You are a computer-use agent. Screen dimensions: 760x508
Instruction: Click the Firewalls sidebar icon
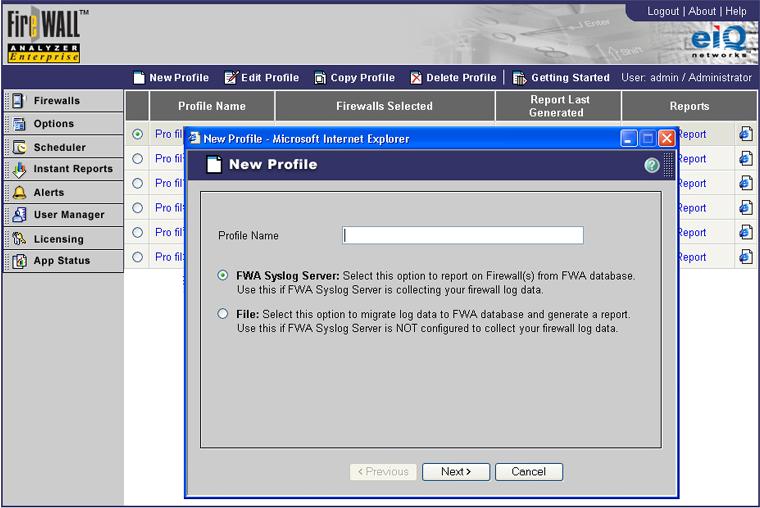(17, 101)
